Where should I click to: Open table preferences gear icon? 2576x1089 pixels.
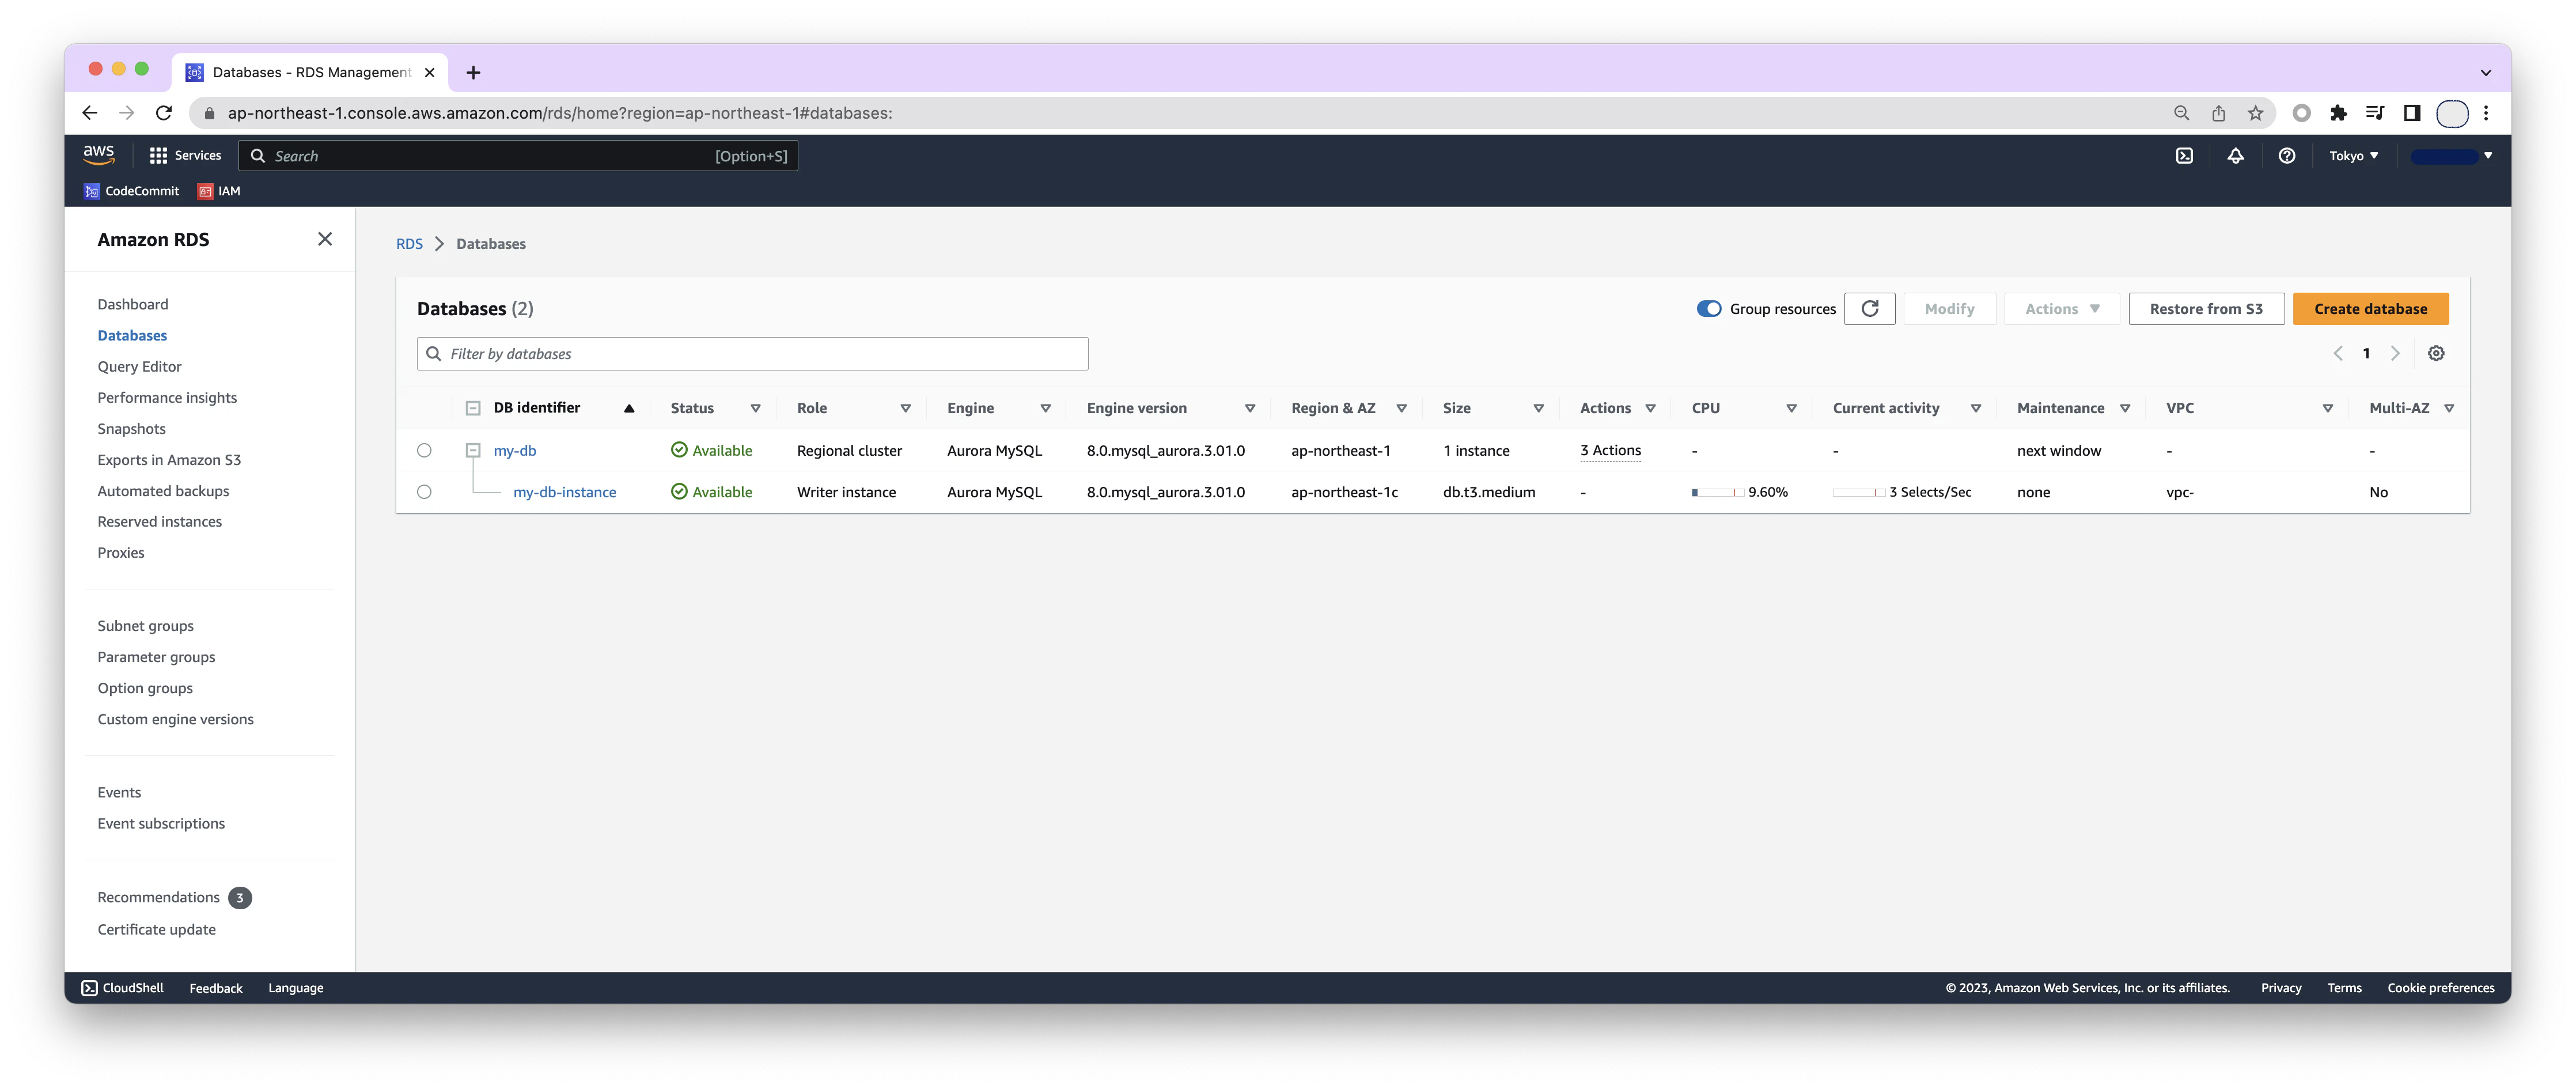(x=2436, y=354)
